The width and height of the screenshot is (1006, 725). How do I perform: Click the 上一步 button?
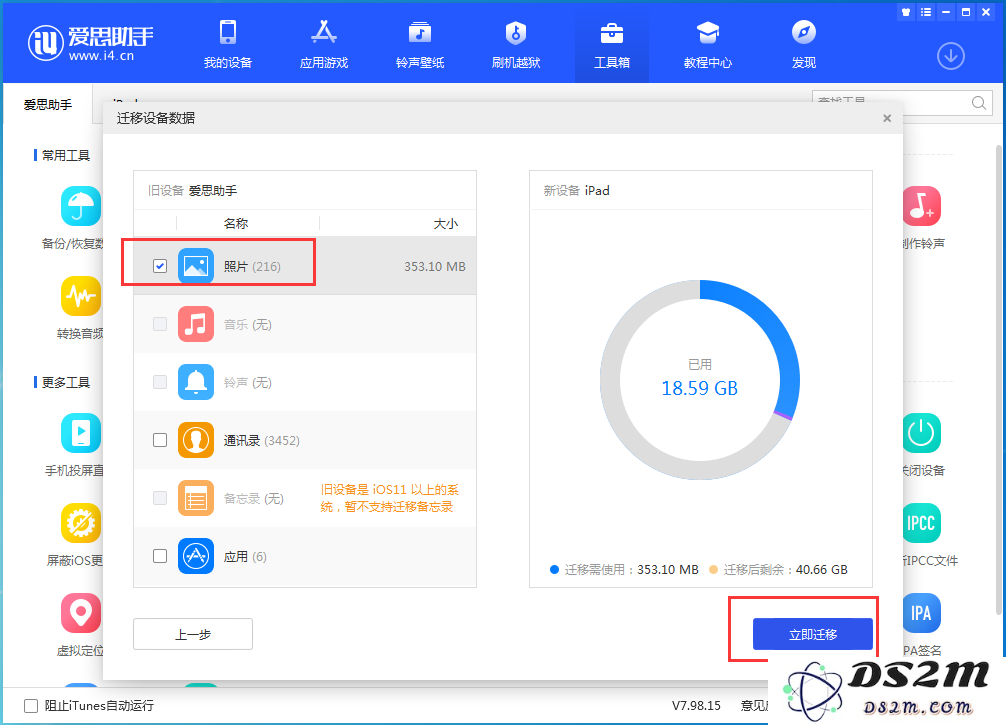[x=193, y=635]
